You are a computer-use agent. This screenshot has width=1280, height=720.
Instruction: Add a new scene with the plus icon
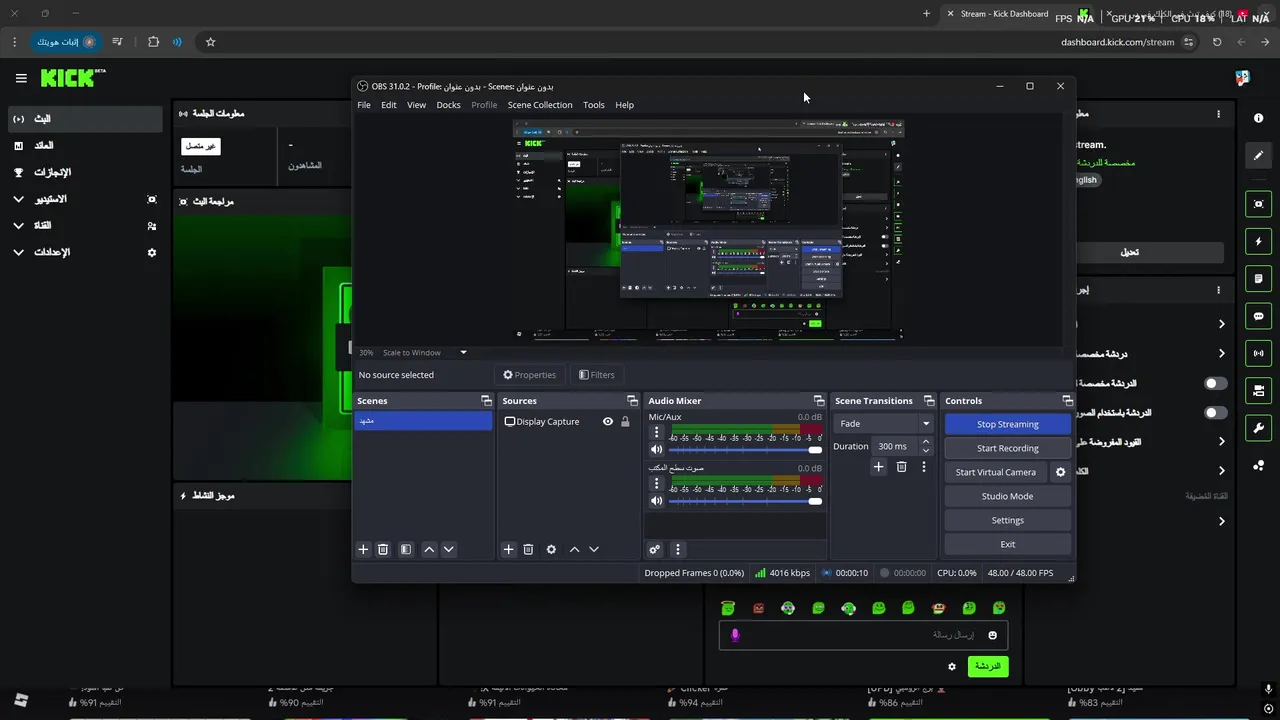pos(363,549)
